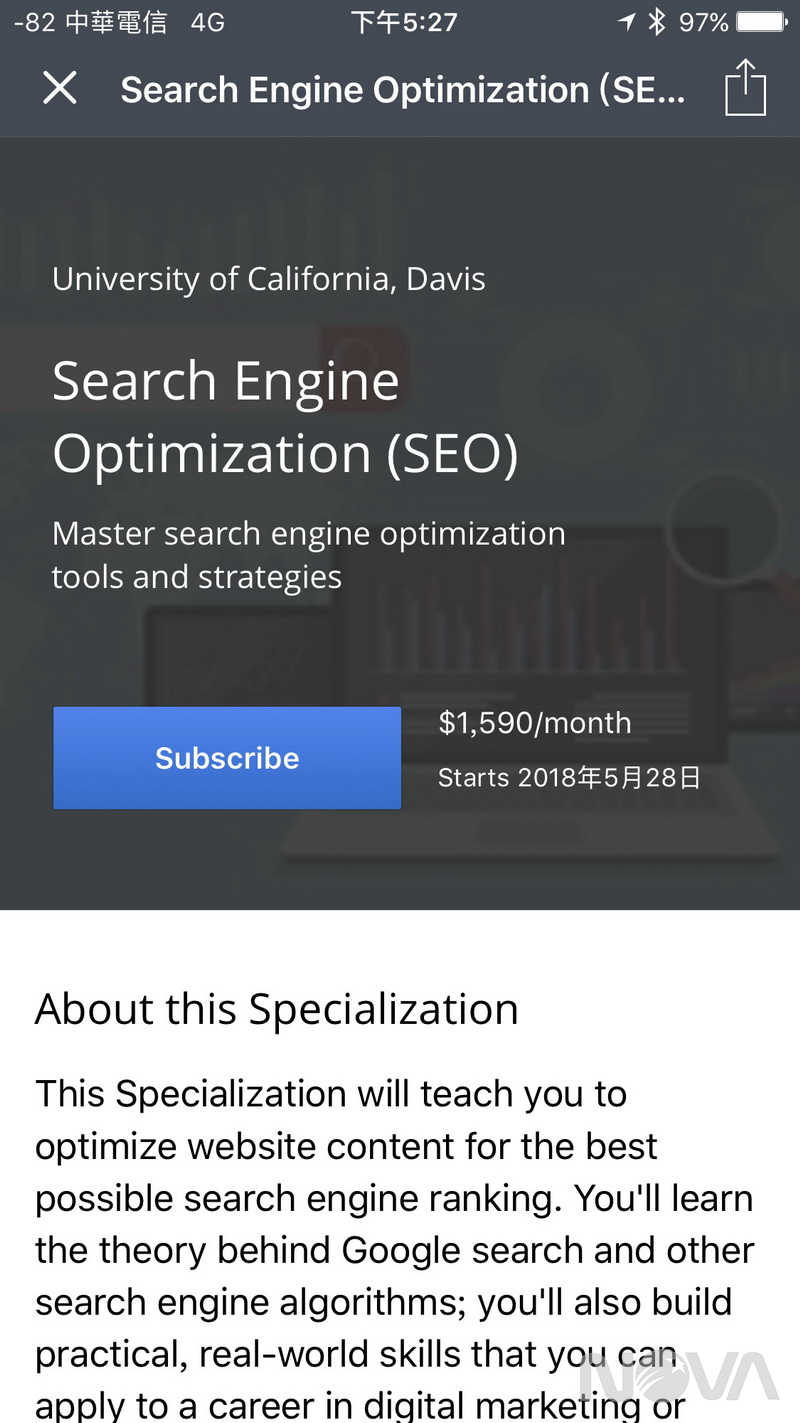Viewport: 800px width, 1423px height.
Task: Tap the University of California, Davis label
Action: click(269, 279)
